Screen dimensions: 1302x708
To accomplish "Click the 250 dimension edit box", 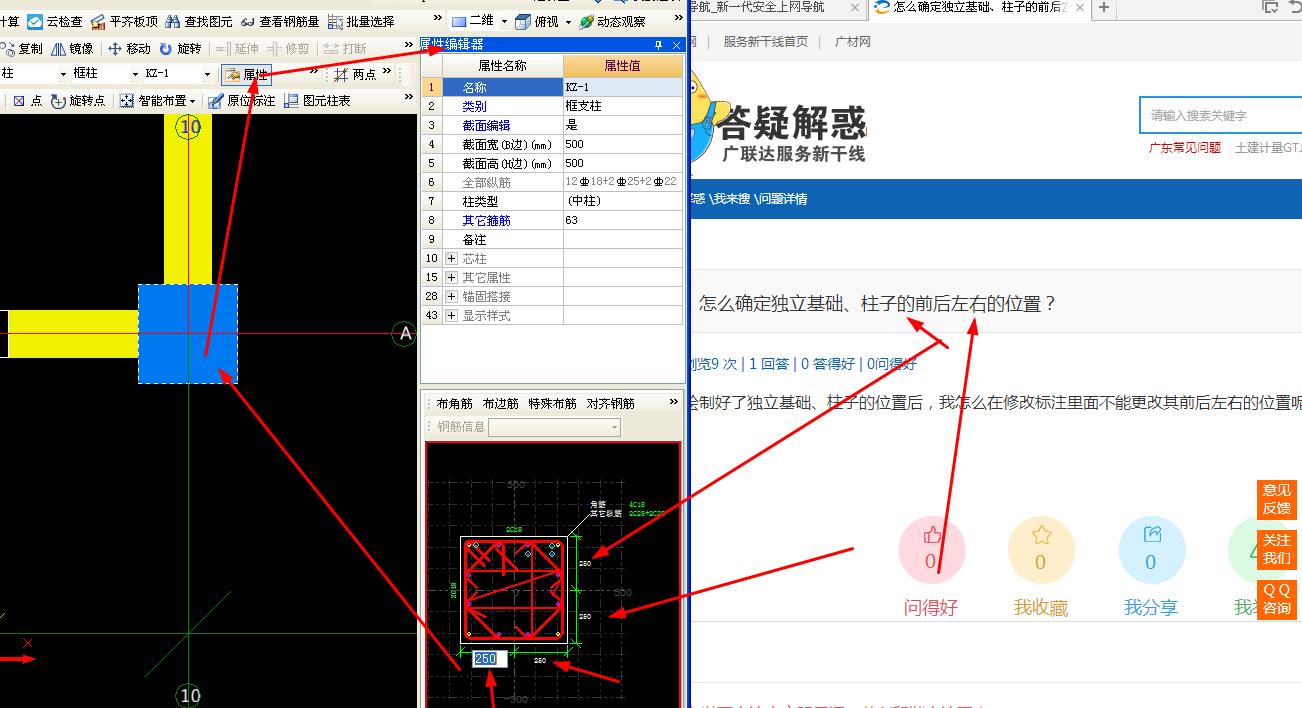I will coord(489,659).
